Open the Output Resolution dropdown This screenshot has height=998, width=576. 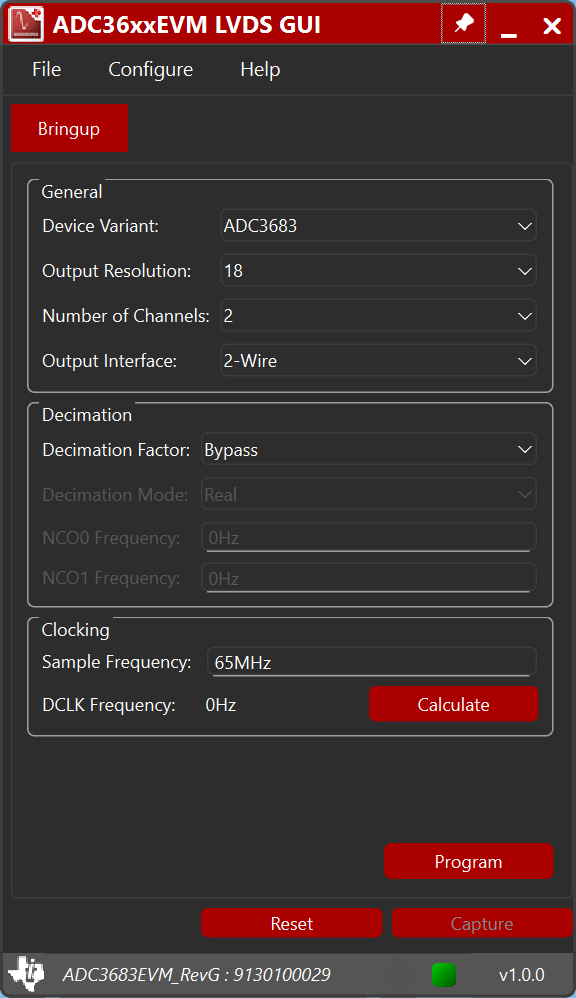tap(378, 270)
